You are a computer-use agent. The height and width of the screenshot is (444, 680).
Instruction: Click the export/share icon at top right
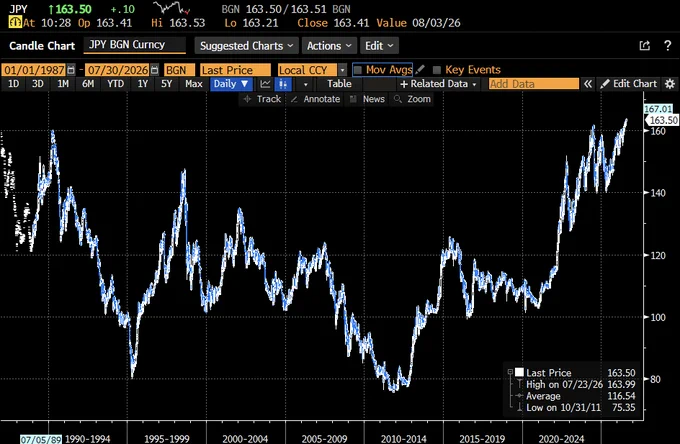645,46
